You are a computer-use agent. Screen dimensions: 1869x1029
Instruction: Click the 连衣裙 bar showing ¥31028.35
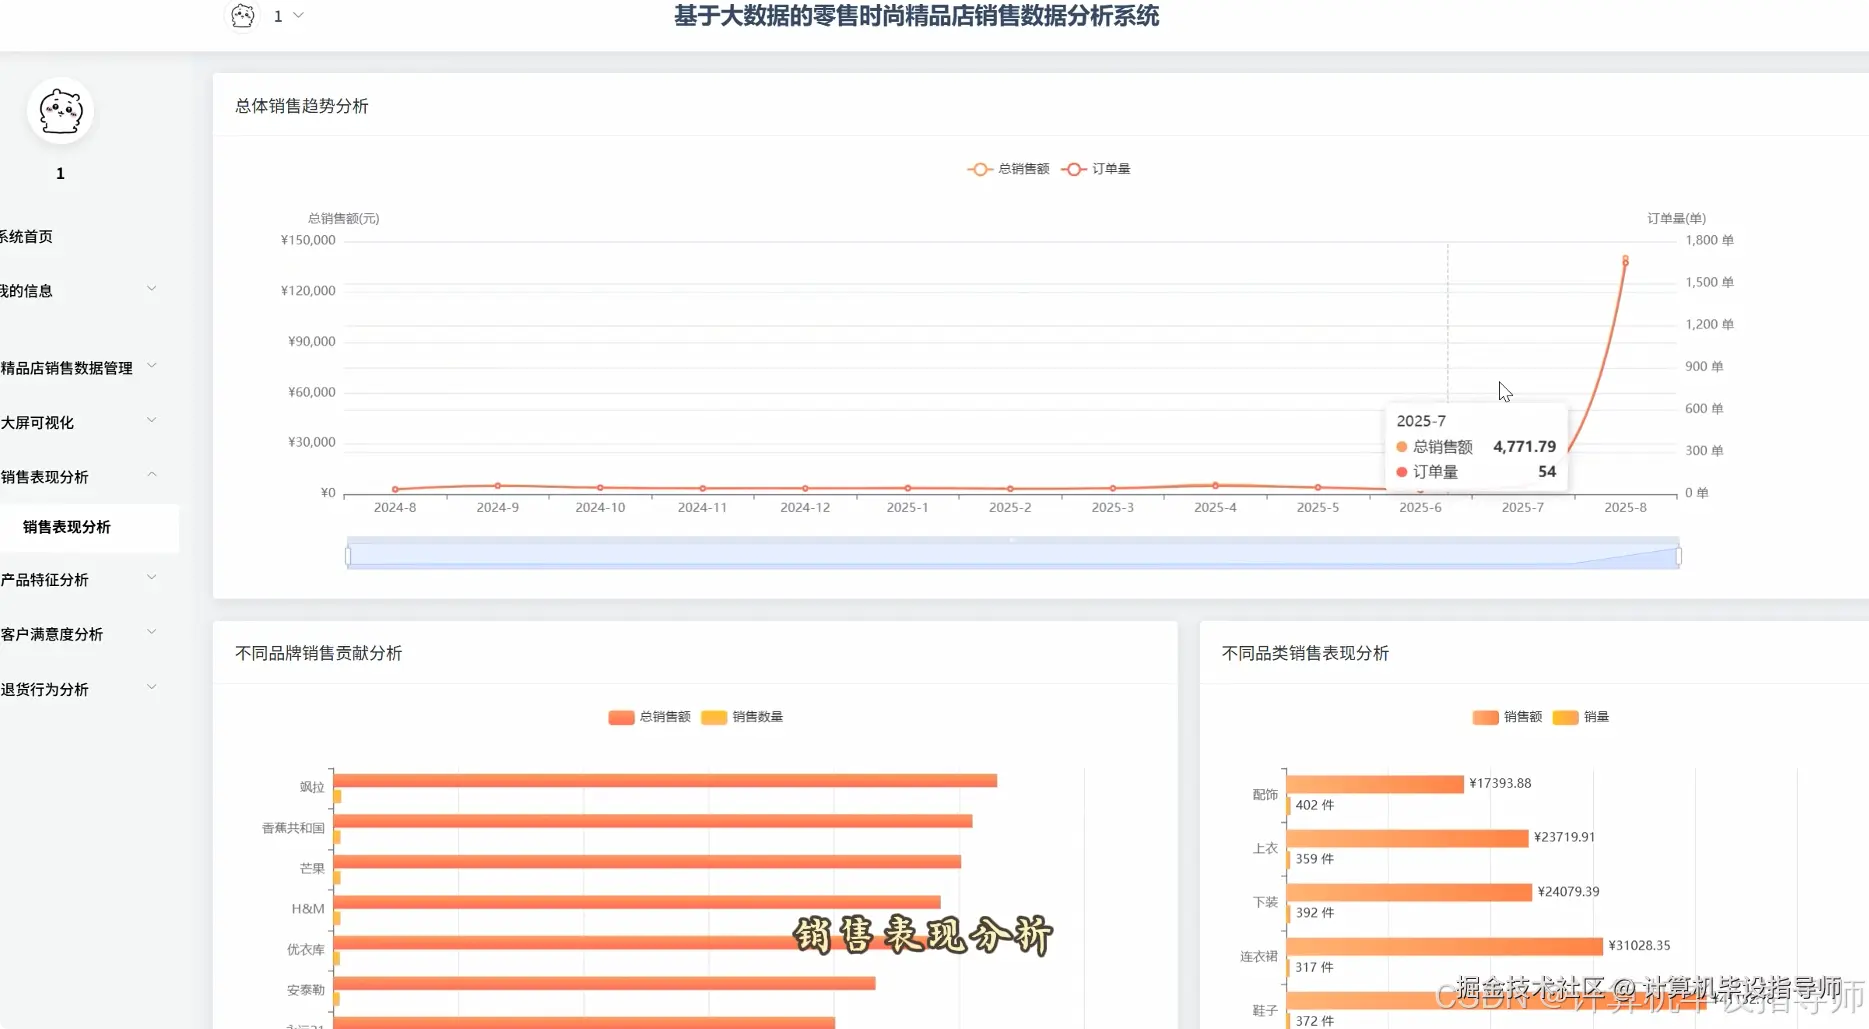pyautogui.click(x=1445, y=946)
